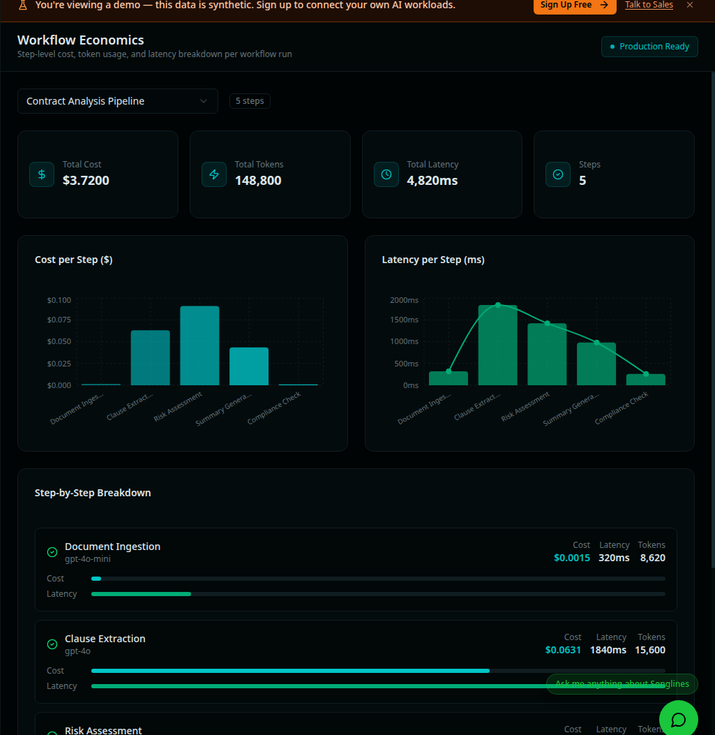Click Clause Extraction cost progress bar
This screenshot has width=715, height=735.
[378, 671]
